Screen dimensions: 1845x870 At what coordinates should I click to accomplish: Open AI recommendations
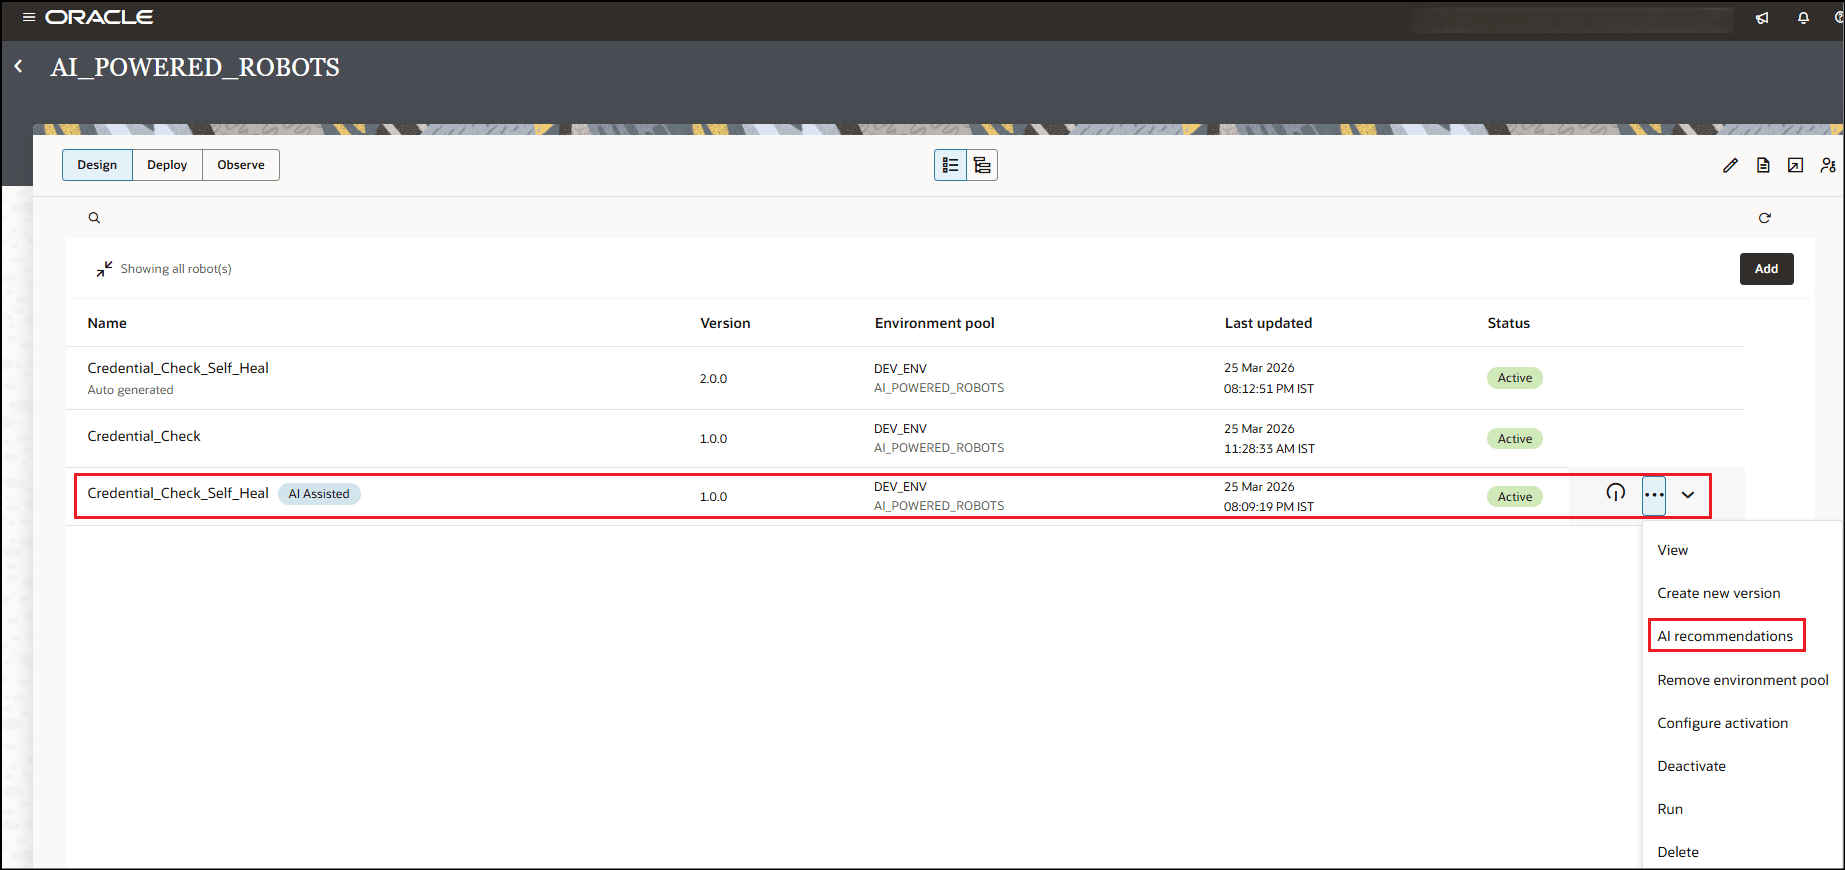coord(1725,636)
